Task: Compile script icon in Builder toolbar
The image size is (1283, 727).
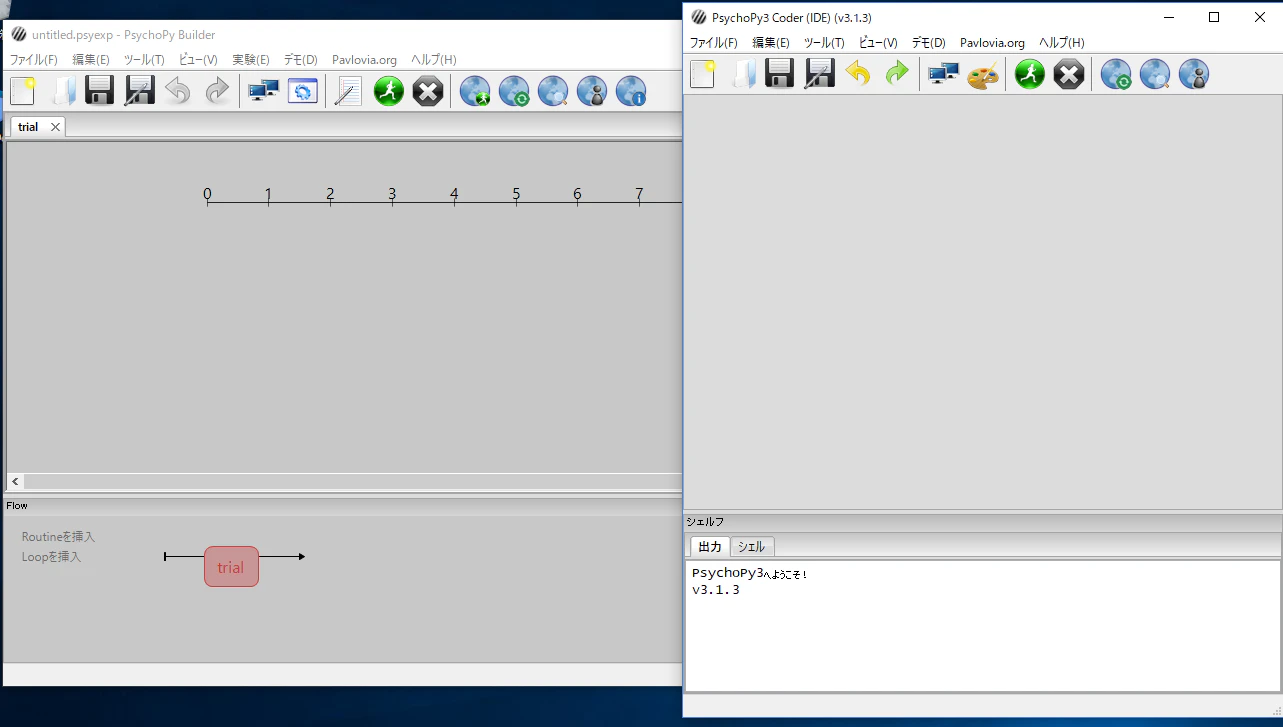Action: coord(348,91)
